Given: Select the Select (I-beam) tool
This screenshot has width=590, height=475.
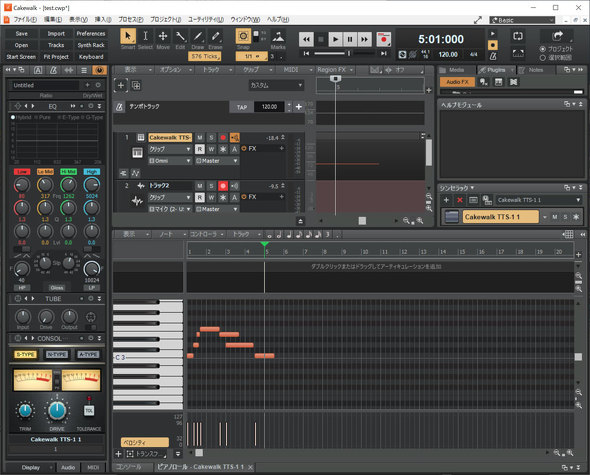Looking at the screenshot, I should pos(145,36).
